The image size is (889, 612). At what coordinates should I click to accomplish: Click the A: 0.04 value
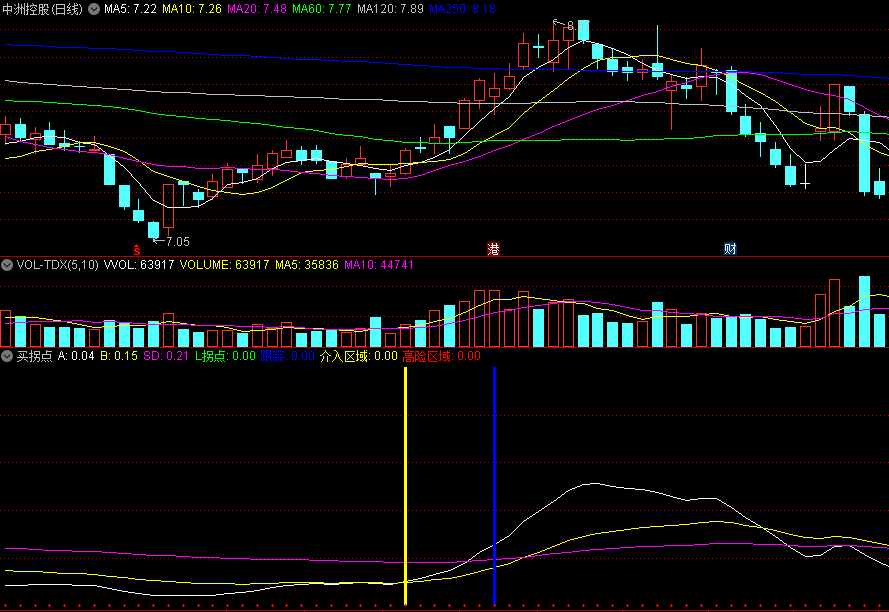point(76,356)
